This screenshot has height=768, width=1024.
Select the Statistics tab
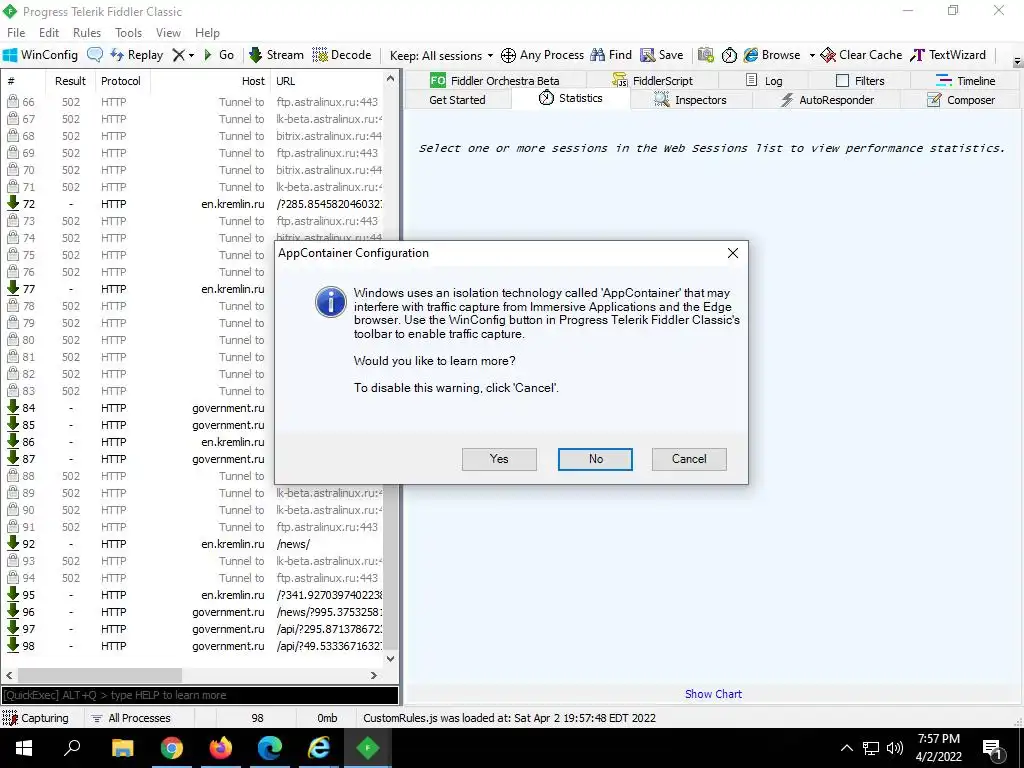[x=571, y=98]
